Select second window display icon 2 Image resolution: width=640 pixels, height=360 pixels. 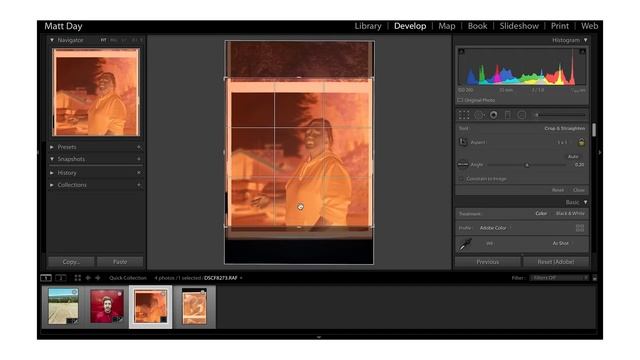(61, 278)
